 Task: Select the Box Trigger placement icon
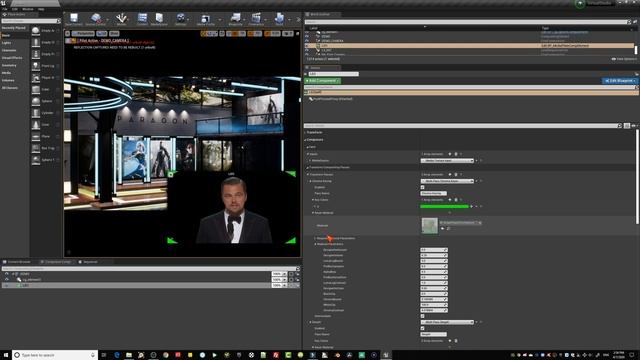tap(36, 148)
